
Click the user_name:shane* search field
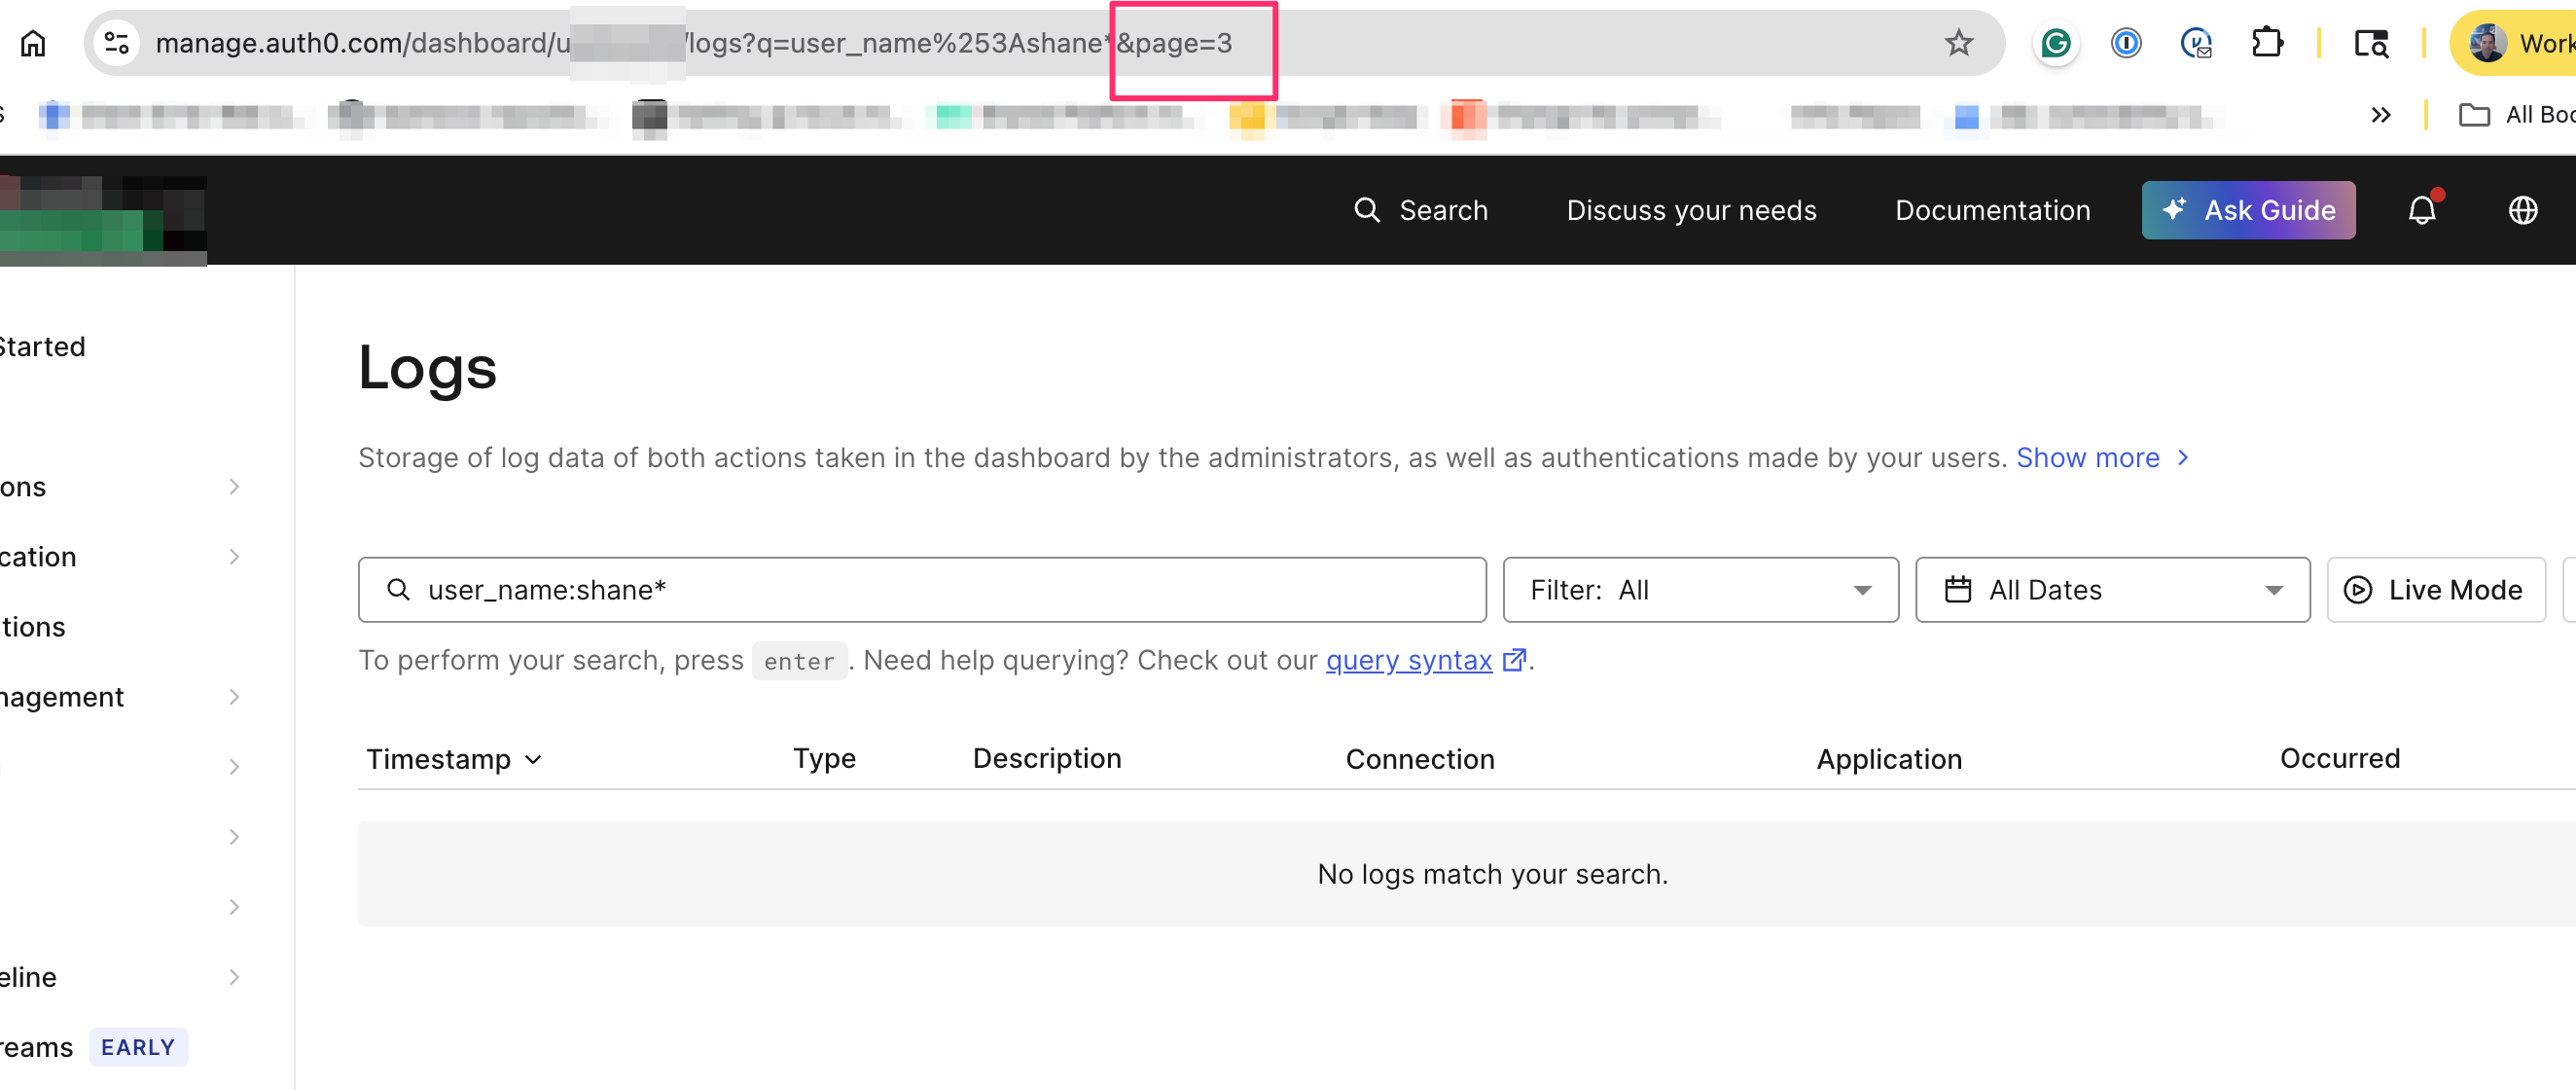coord(920,590)
